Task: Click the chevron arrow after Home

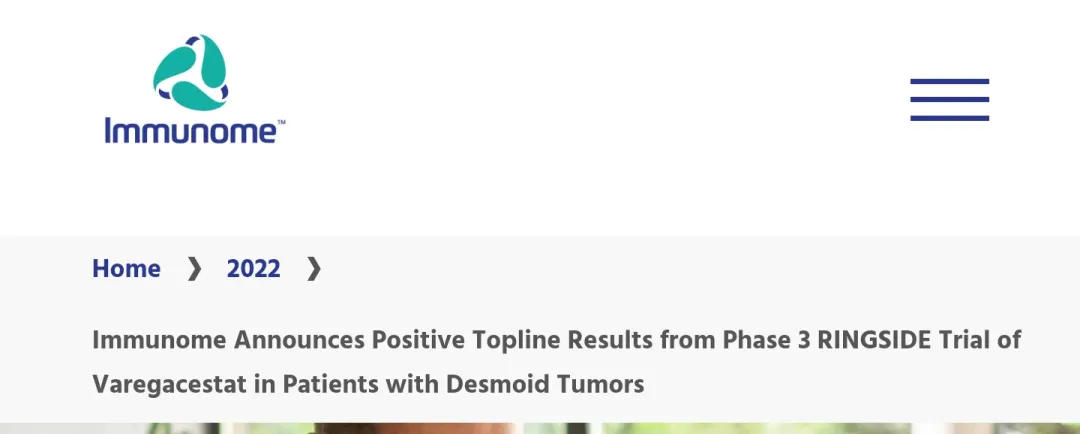Action: coord(194,268)
